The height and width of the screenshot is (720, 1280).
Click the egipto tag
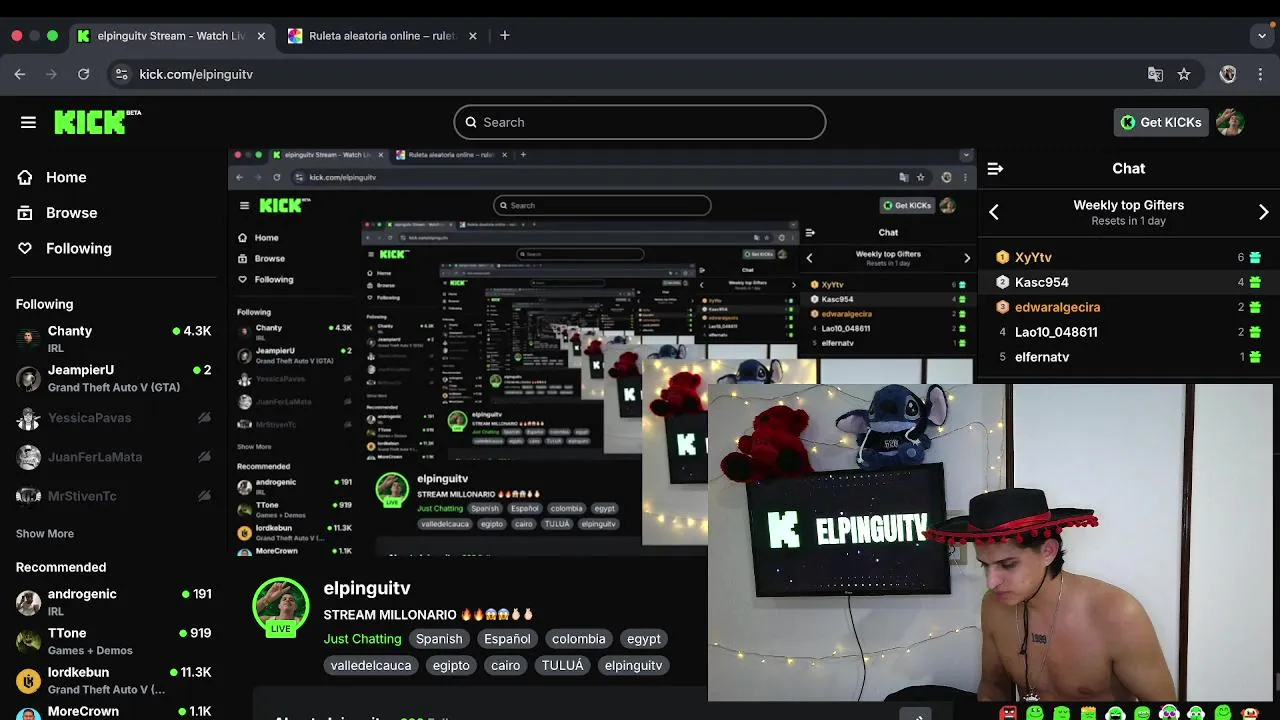(451, 665)
